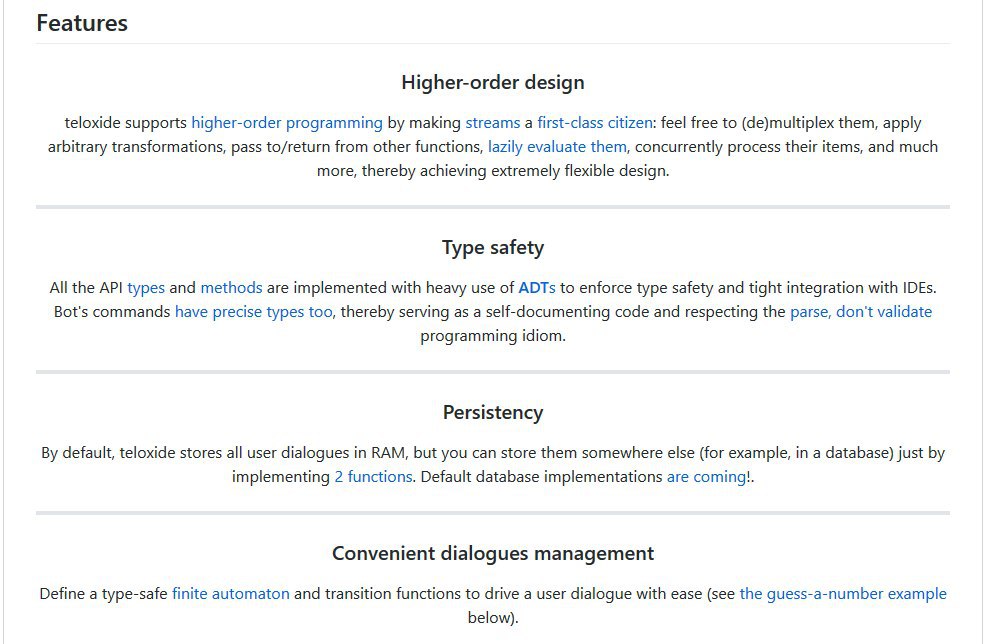
Task: Click the API types link
Action: [146, 288]
